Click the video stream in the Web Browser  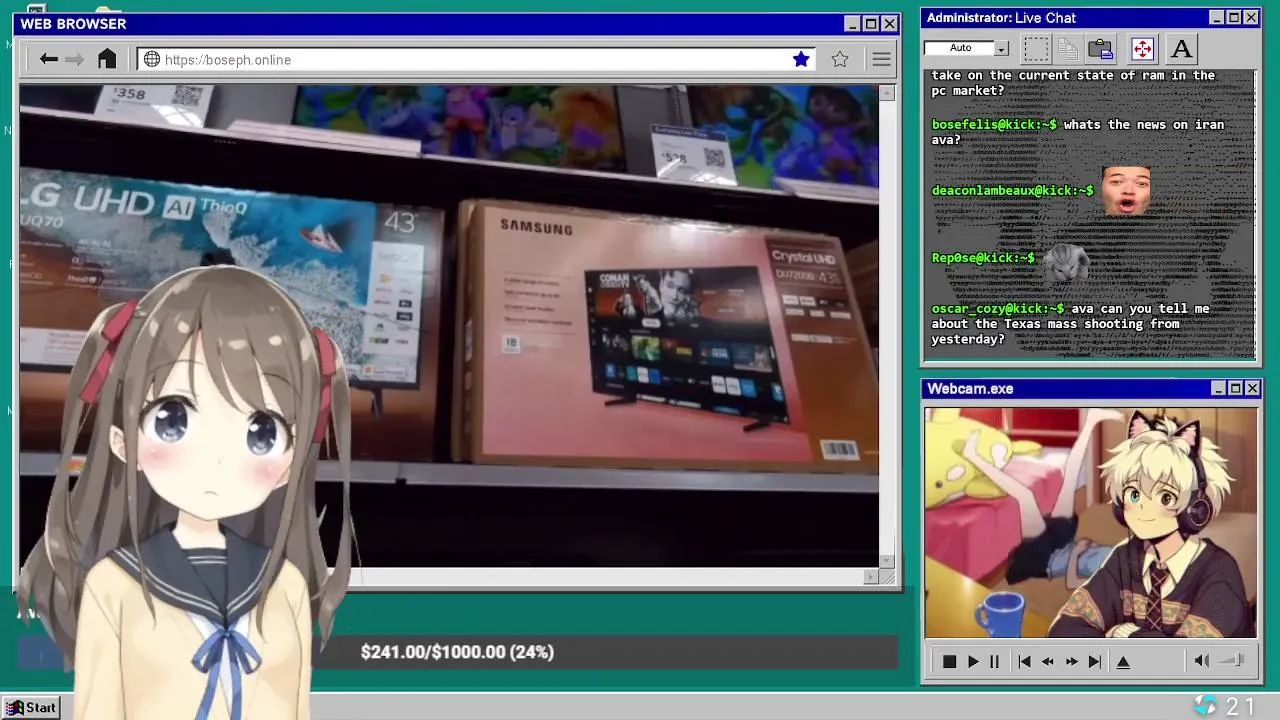click(449, 326)
